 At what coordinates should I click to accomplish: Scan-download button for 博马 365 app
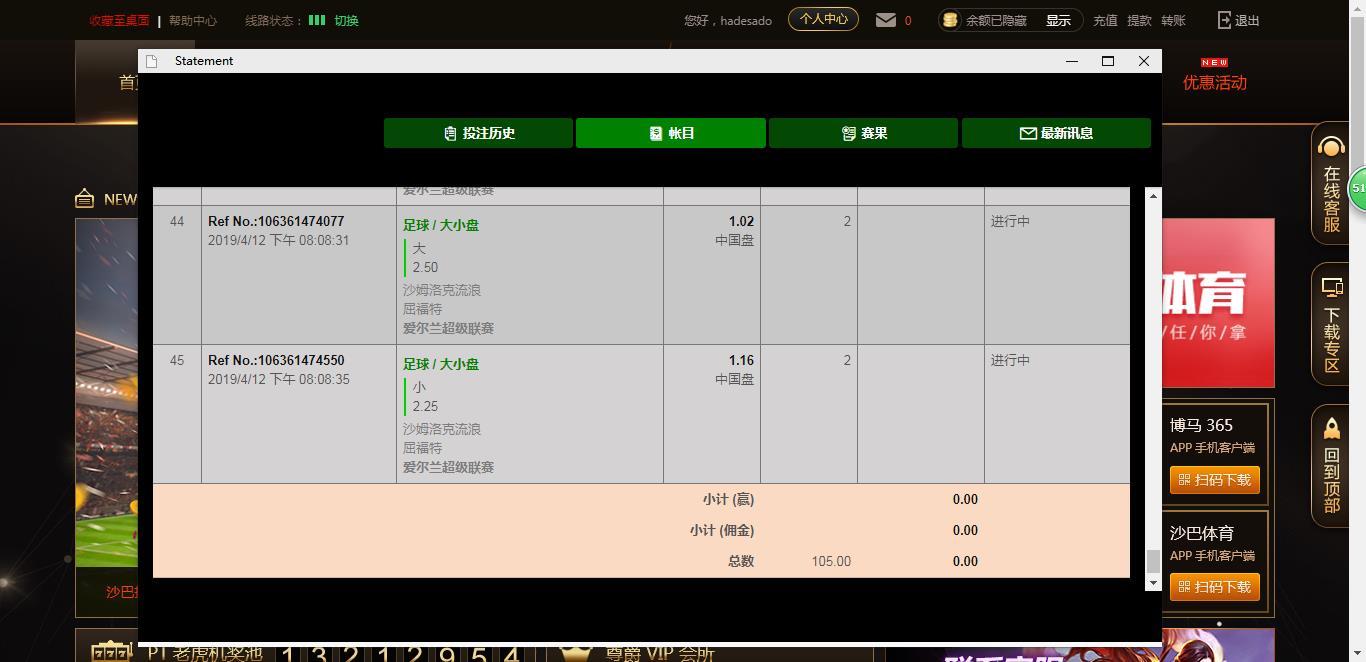click(1214, 479)
